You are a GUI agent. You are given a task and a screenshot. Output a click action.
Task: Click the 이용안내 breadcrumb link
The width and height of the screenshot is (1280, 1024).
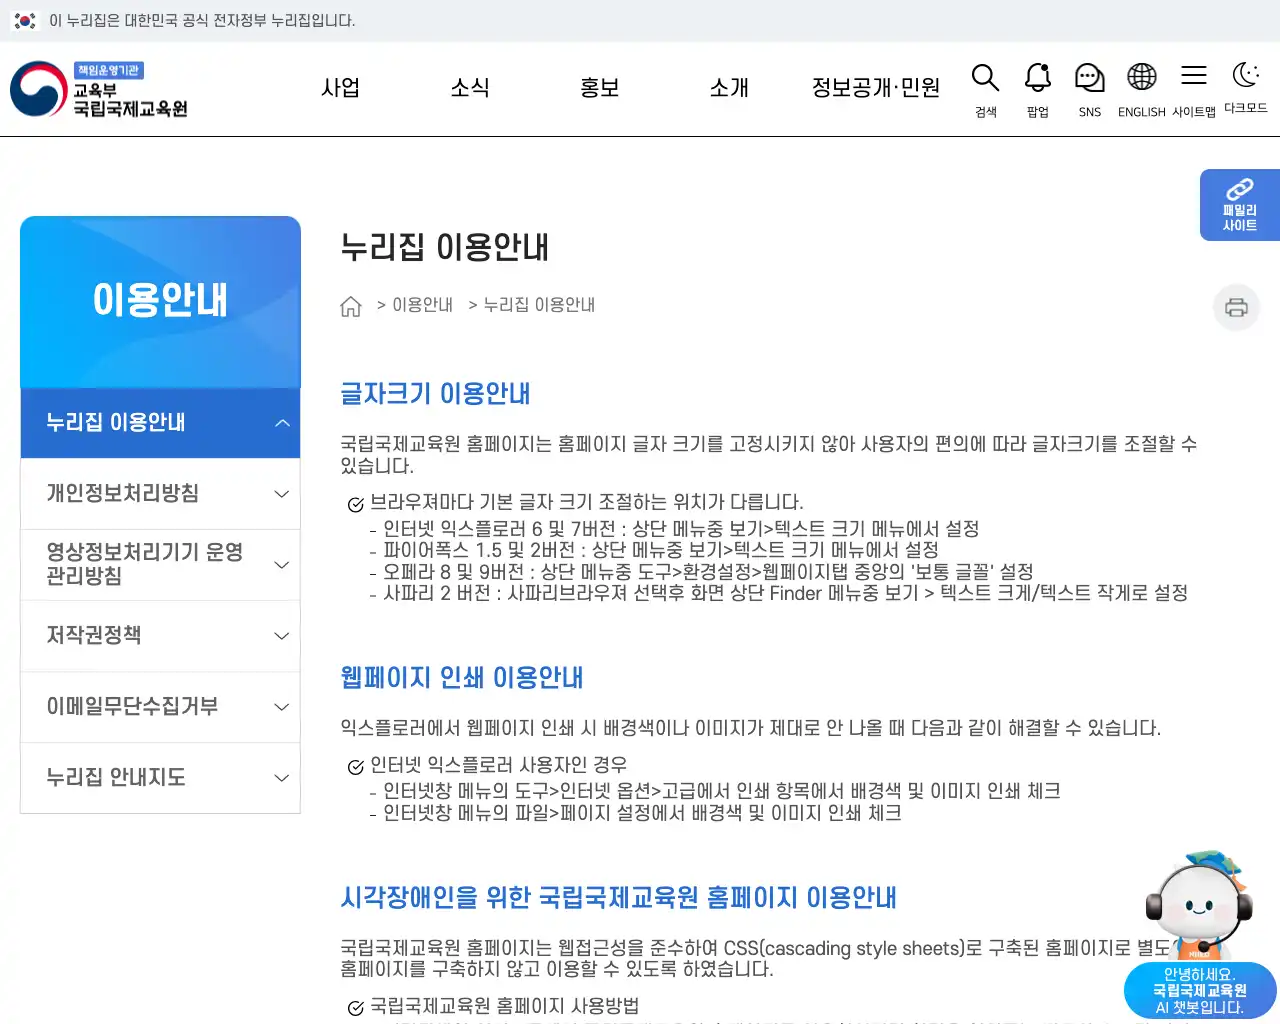[x=422, y=305]
